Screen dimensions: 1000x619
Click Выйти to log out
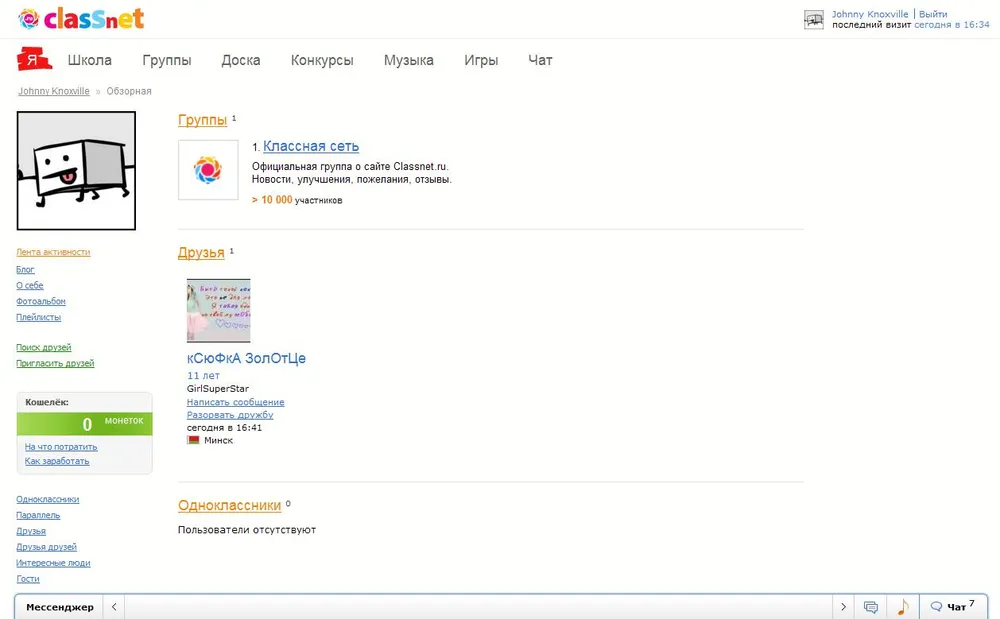933,14
